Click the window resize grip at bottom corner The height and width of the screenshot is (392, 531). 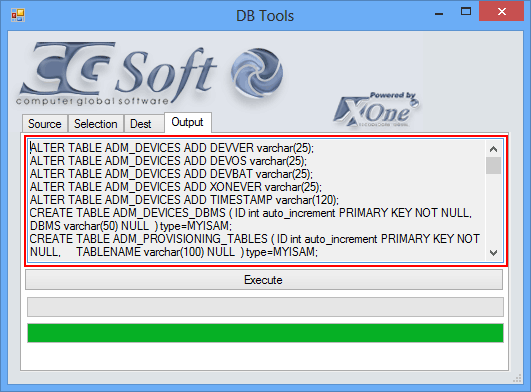[x=517, y=378]
